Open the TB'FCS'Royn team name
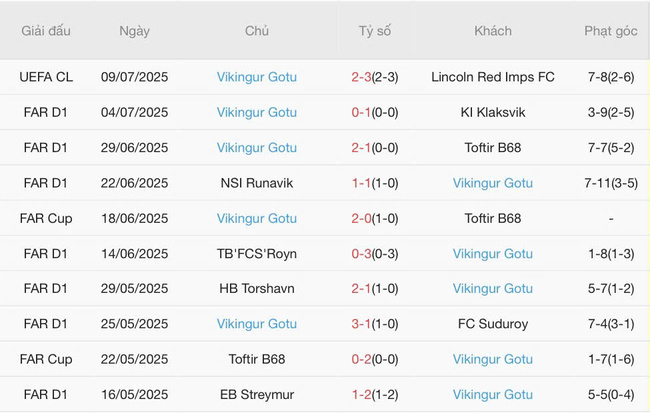Viewport: 650px width, 413px height. coord(257,254)
